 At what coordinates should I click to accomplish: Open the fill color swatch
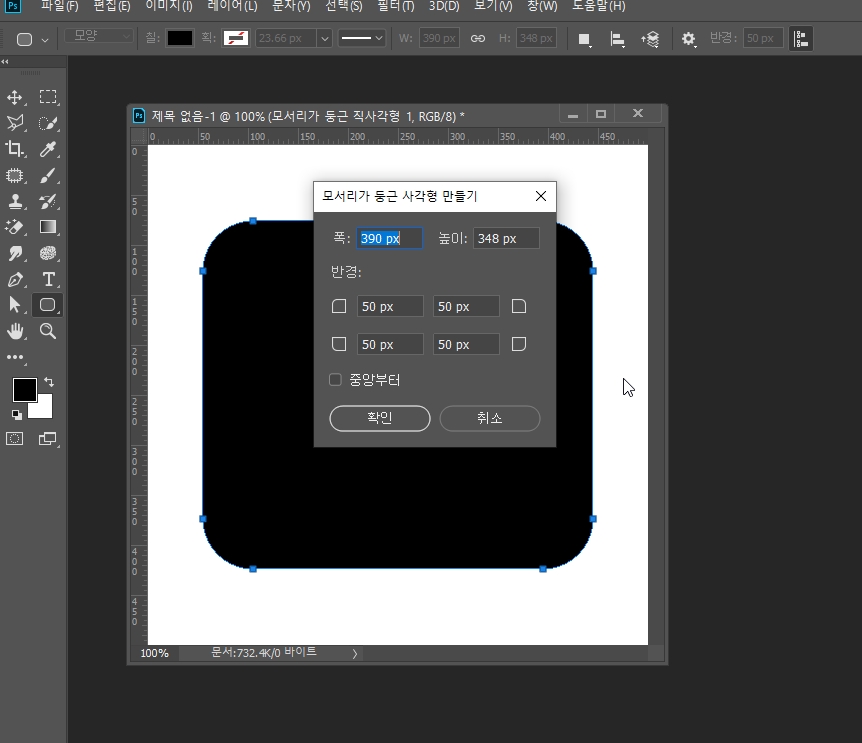pos(180,38)
